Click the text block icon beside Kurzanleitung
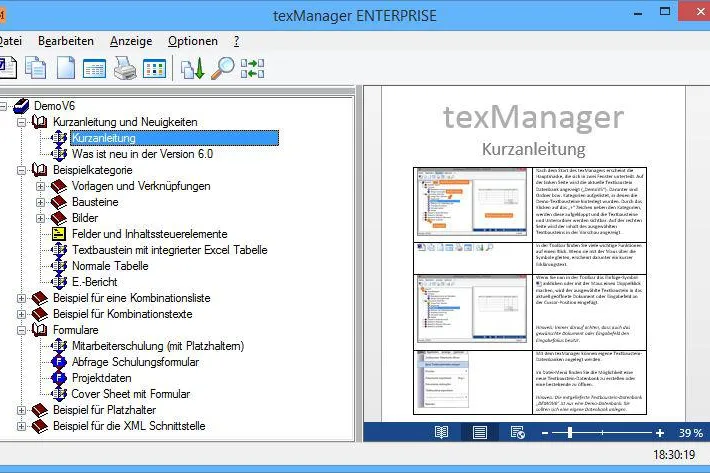The height and width of the screenshot is (473, 710). (x=59, y=138)
